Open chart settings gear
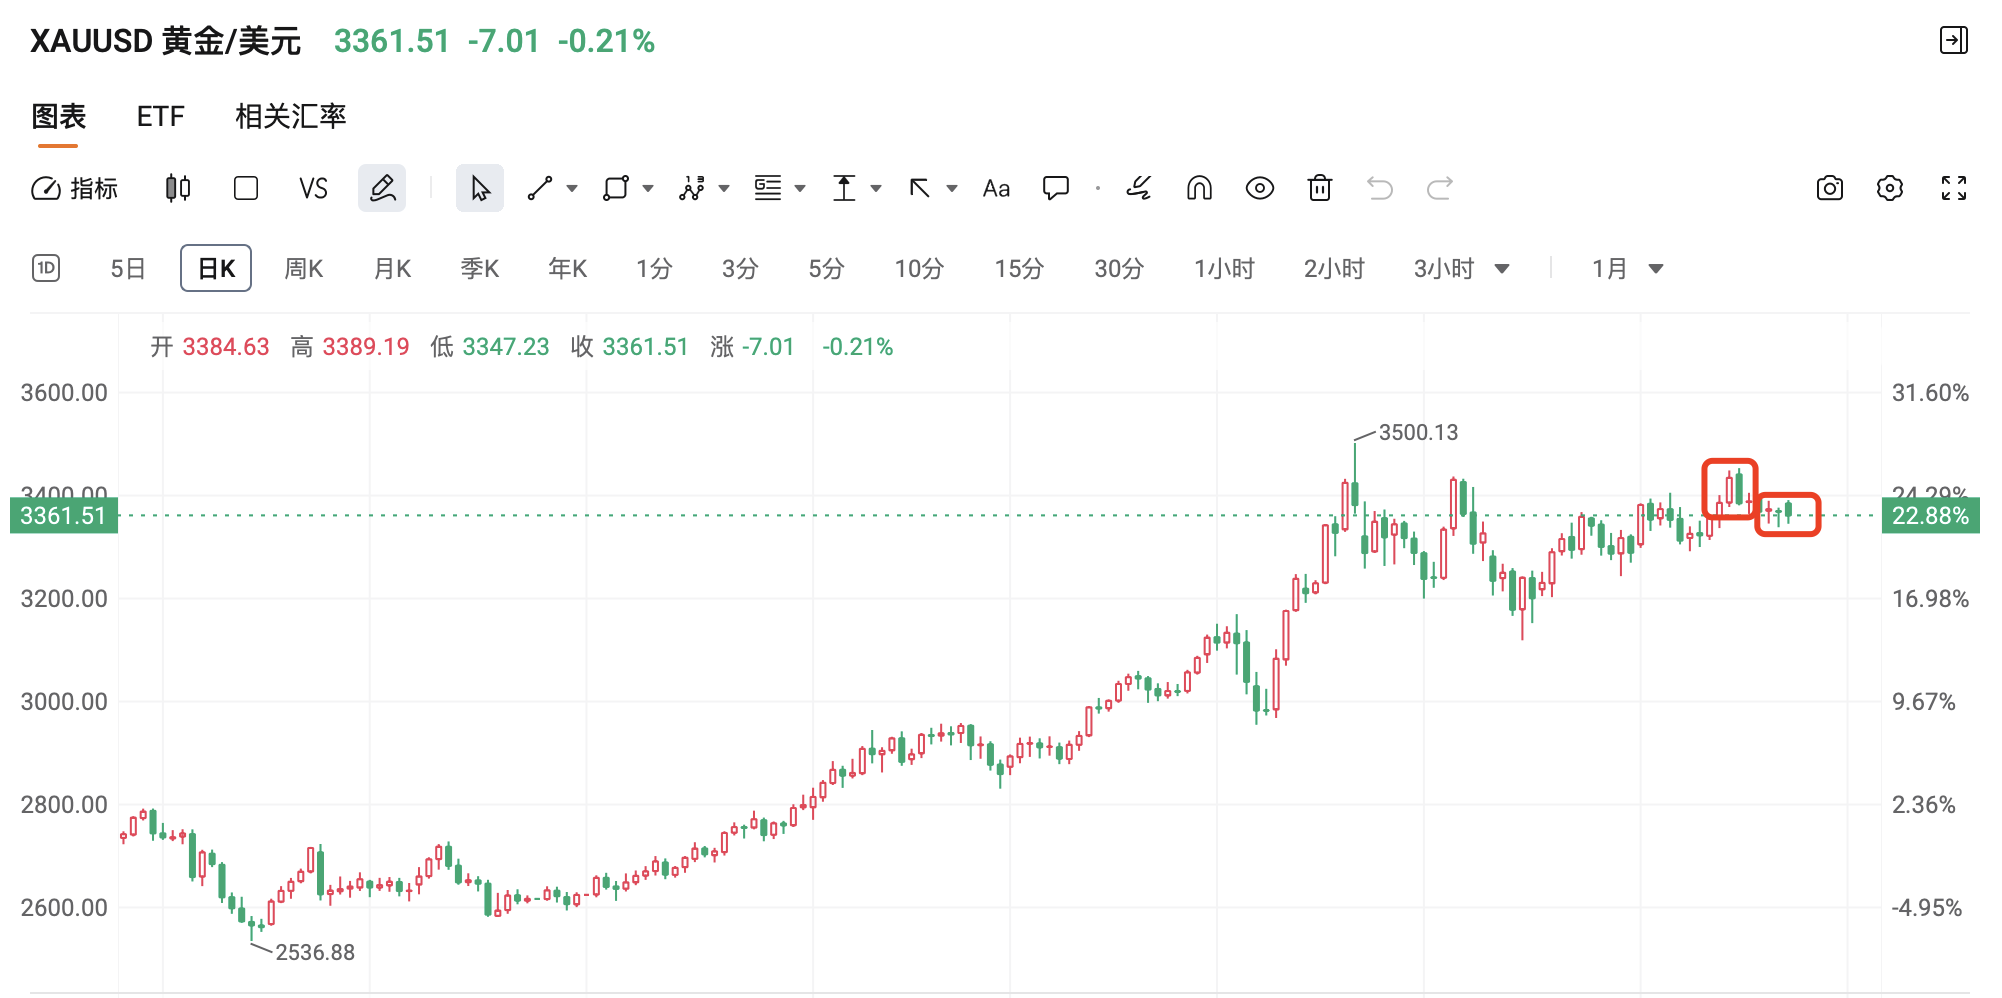 pos(1890,188)
